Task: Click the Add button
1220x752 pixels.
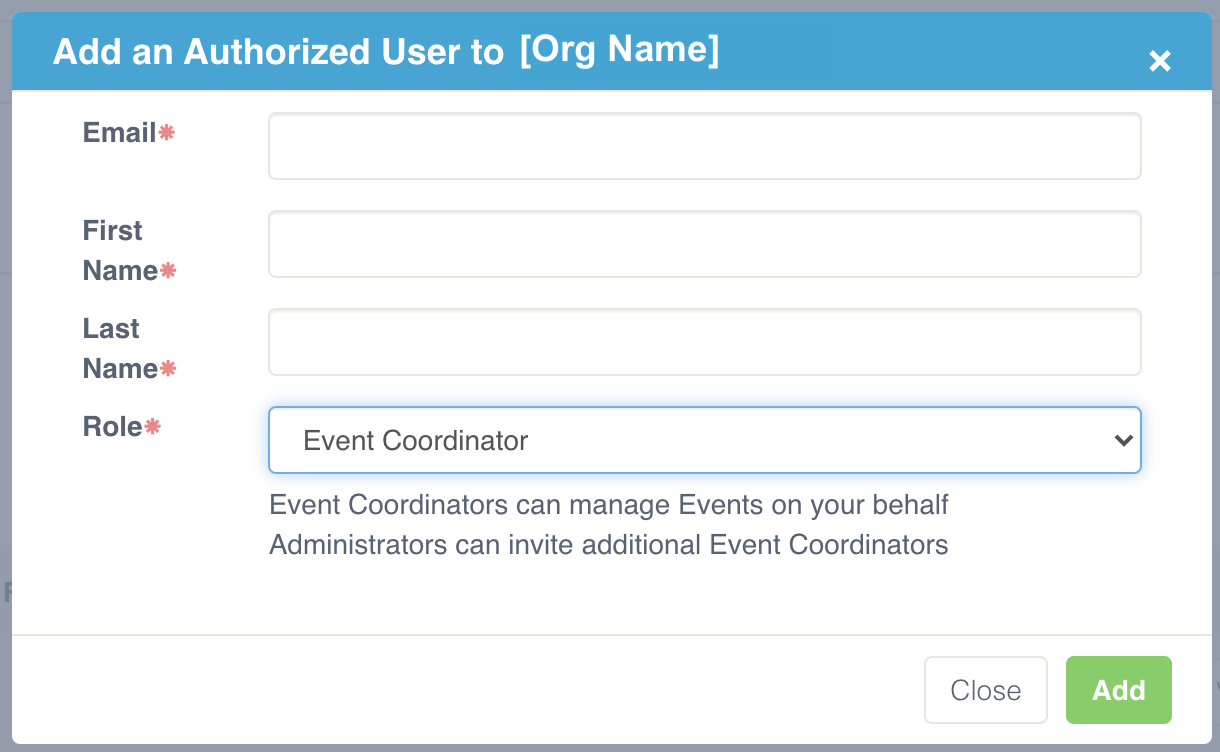Action: (1119, 690)
